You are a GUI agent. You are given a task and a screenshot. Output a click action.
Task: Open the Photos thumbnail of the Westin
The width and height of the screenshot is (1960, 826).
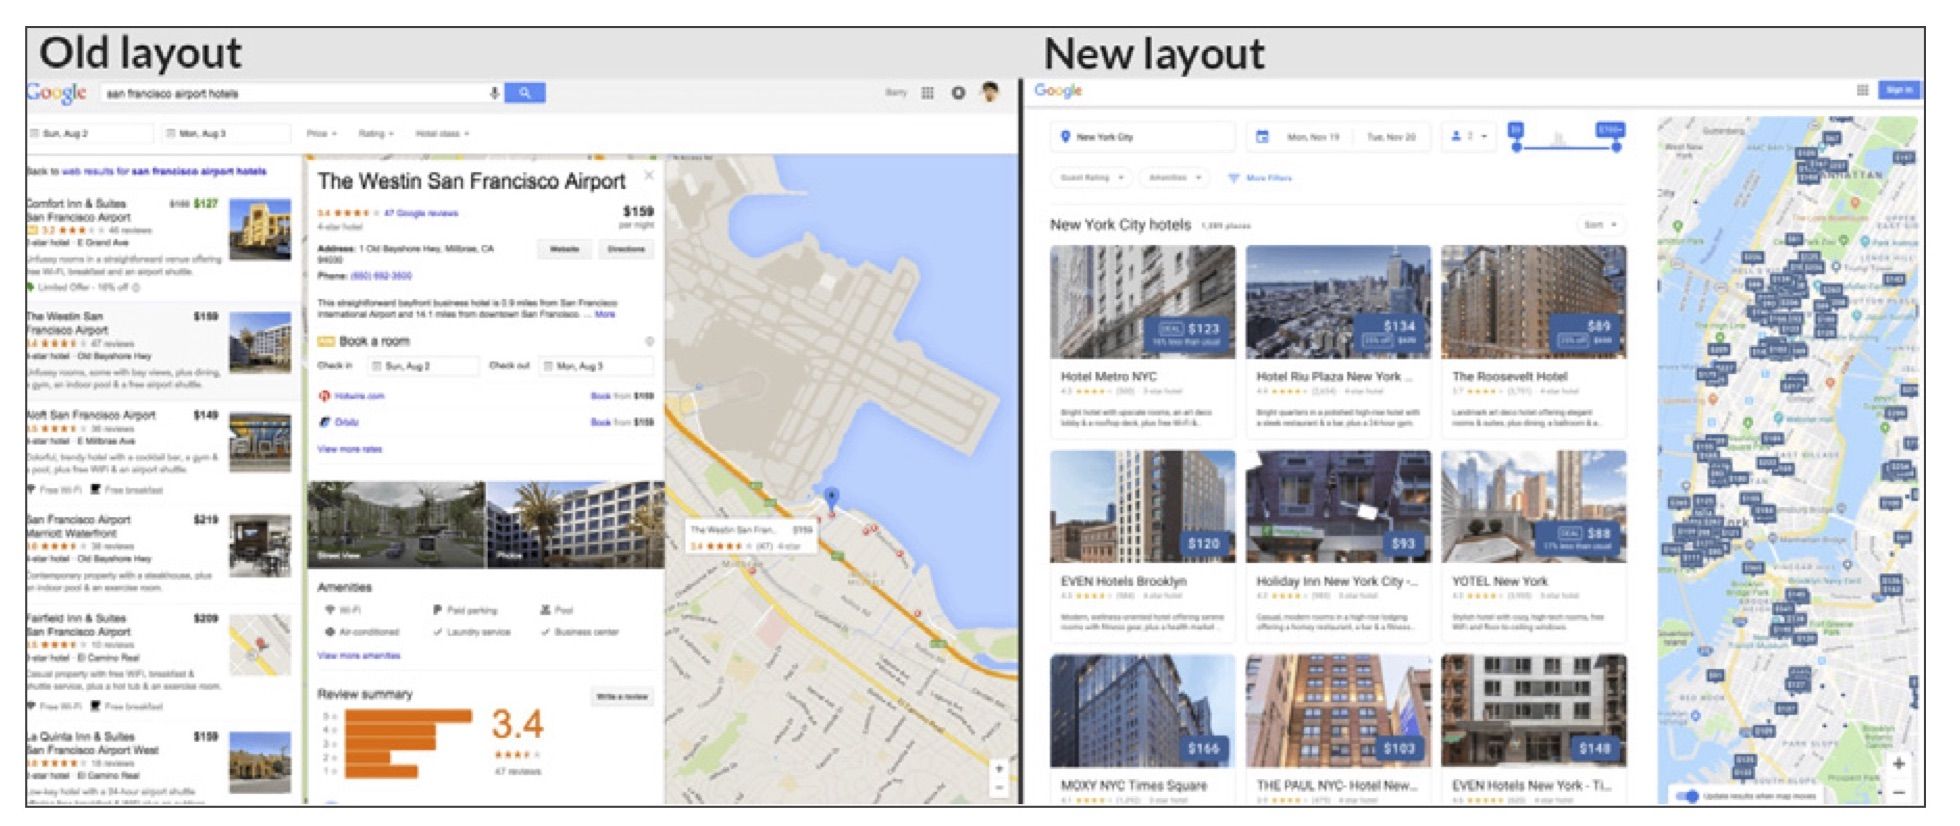(575, 525)
